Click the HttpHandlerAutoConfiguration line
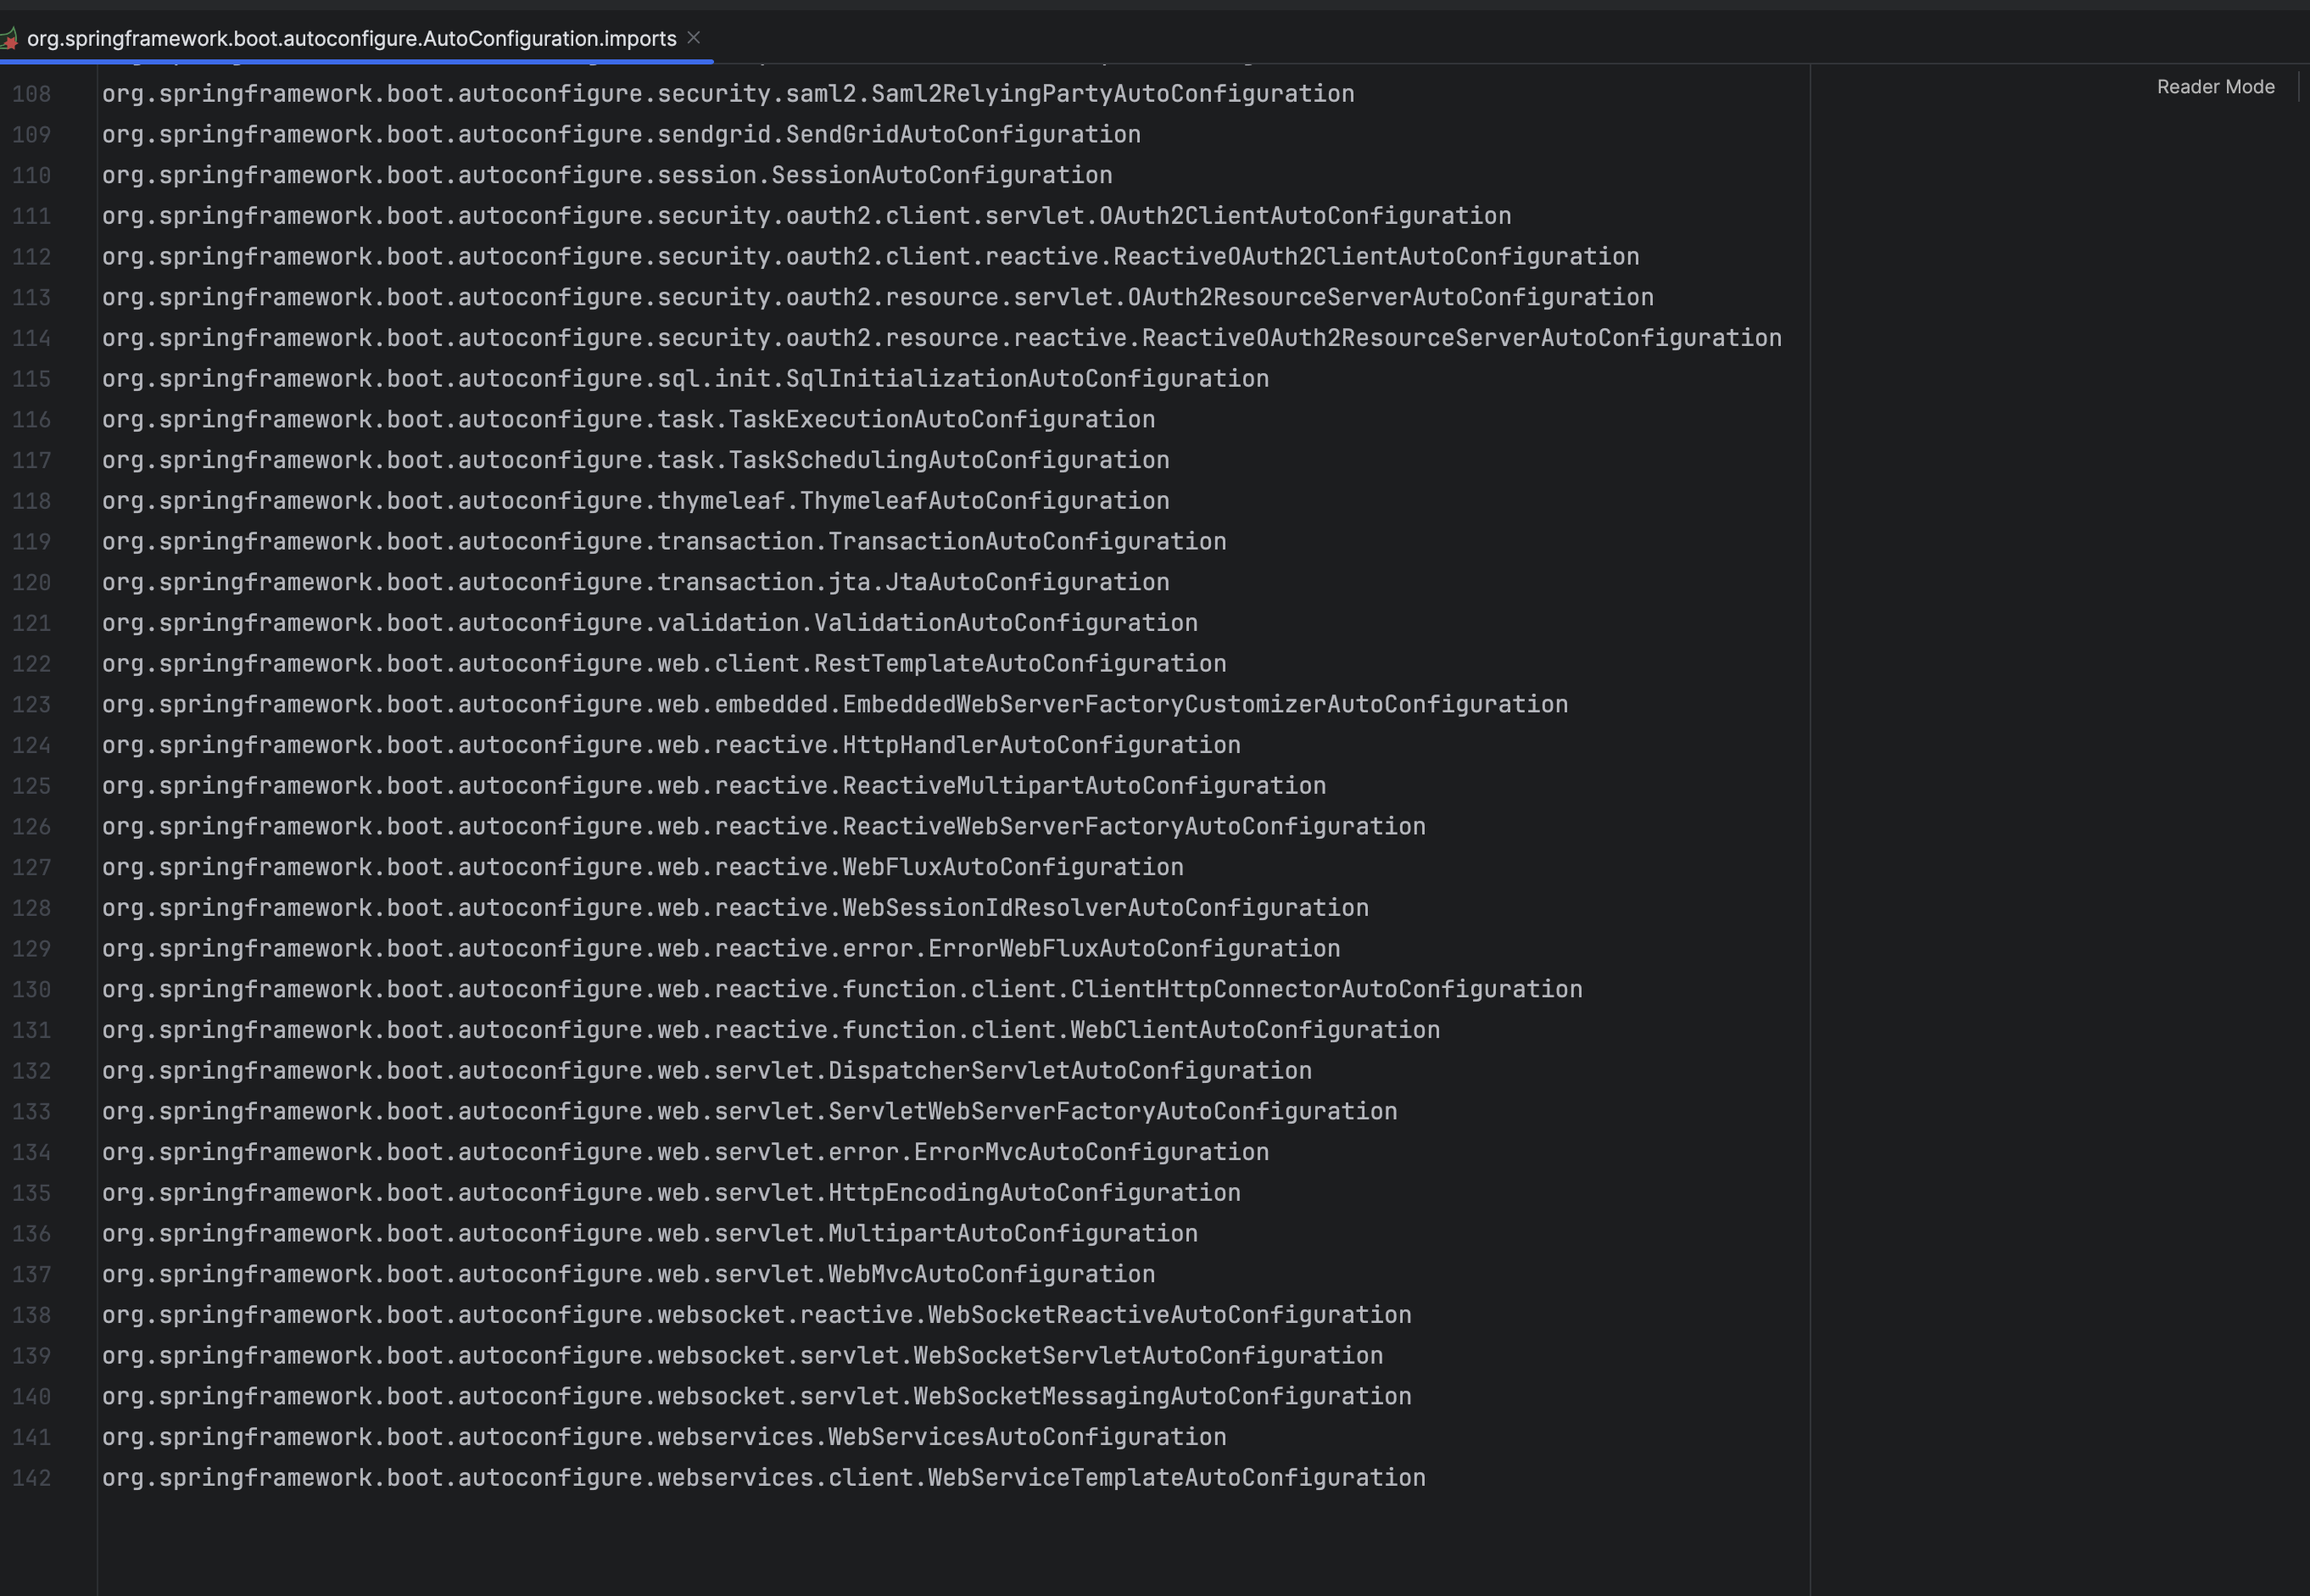The width and height of the screenshot is (2310, 1596). (671, 746)
